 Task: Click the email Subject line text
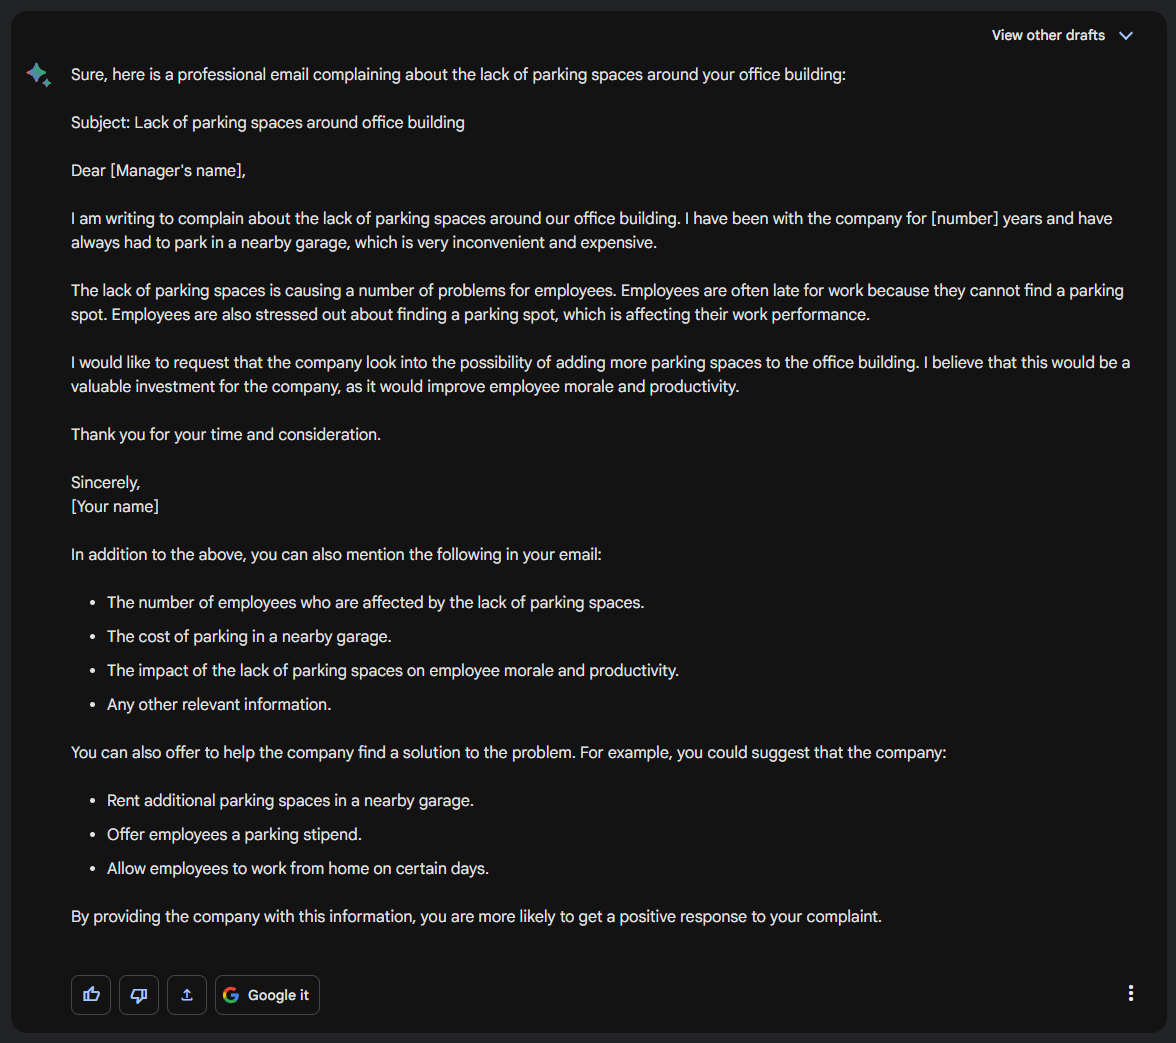tap(268, 123)
